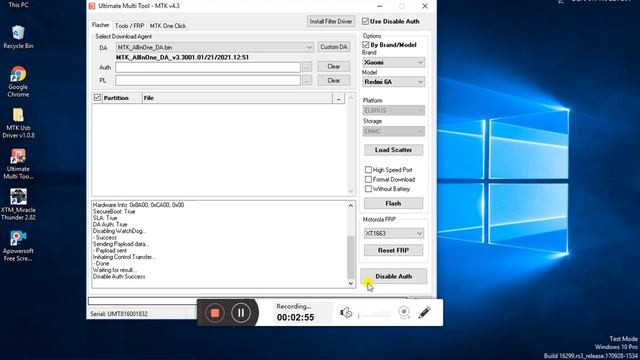Click inside the PL path input field

click(x=208, y=80)
